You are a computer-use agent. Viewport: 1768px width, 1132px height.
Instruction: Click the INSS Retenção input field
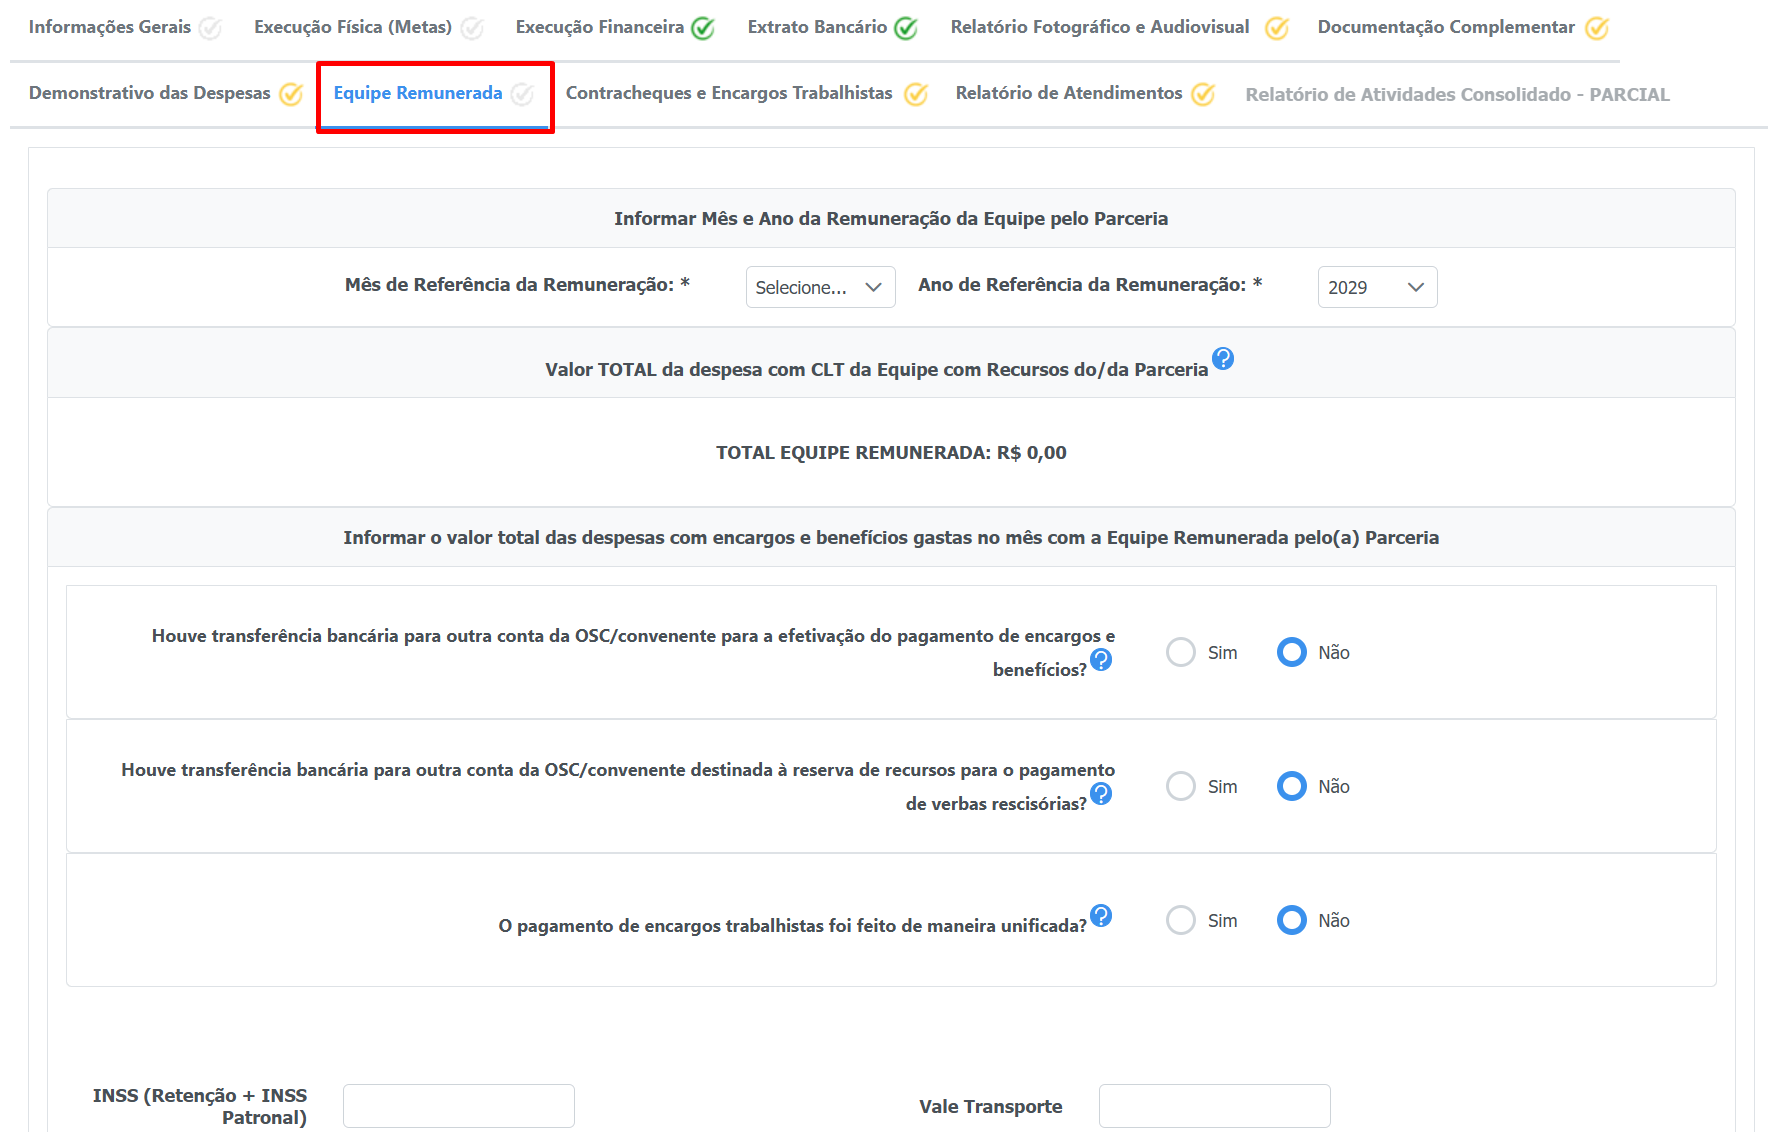pyautogui.click(x=459, y=1106)
